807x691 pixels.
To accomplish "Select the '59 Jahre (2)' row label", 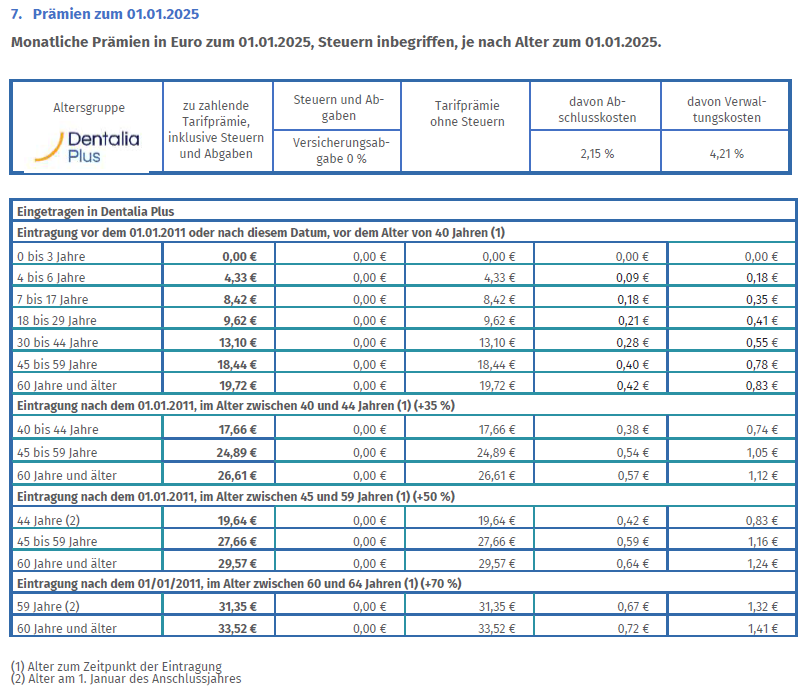I will tap(48, 606).
